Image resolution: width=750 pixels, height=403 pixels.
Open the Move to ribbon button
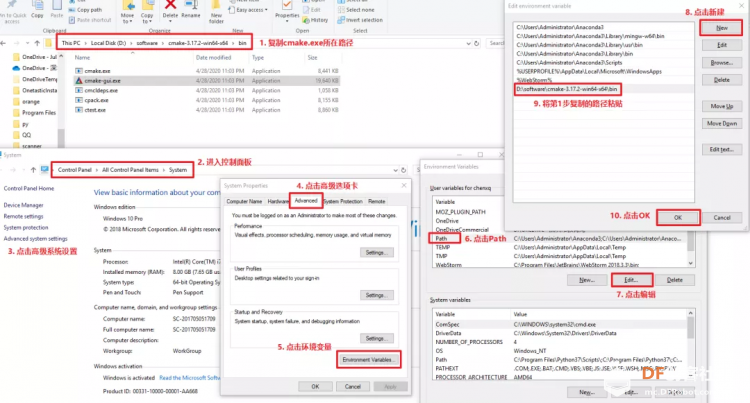point(128,12)
